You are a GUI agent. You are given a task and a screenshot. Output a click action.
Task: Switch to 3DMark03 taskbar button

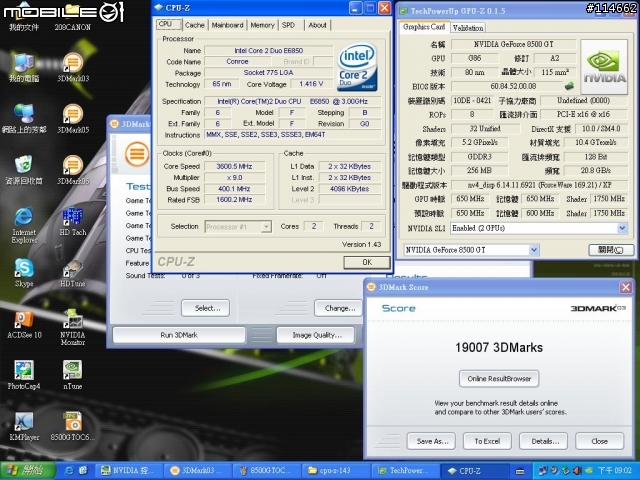coord(197,471)
